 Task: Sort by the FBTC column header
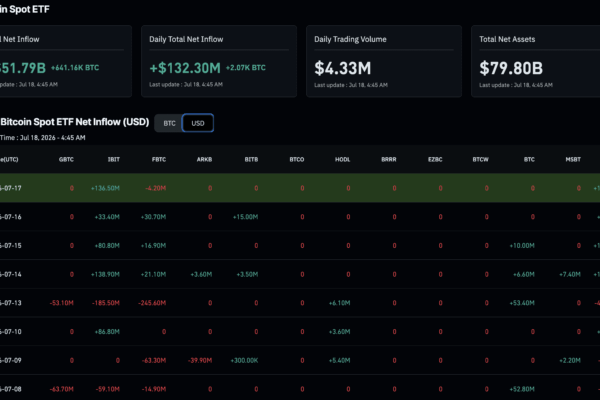(159, 159)
